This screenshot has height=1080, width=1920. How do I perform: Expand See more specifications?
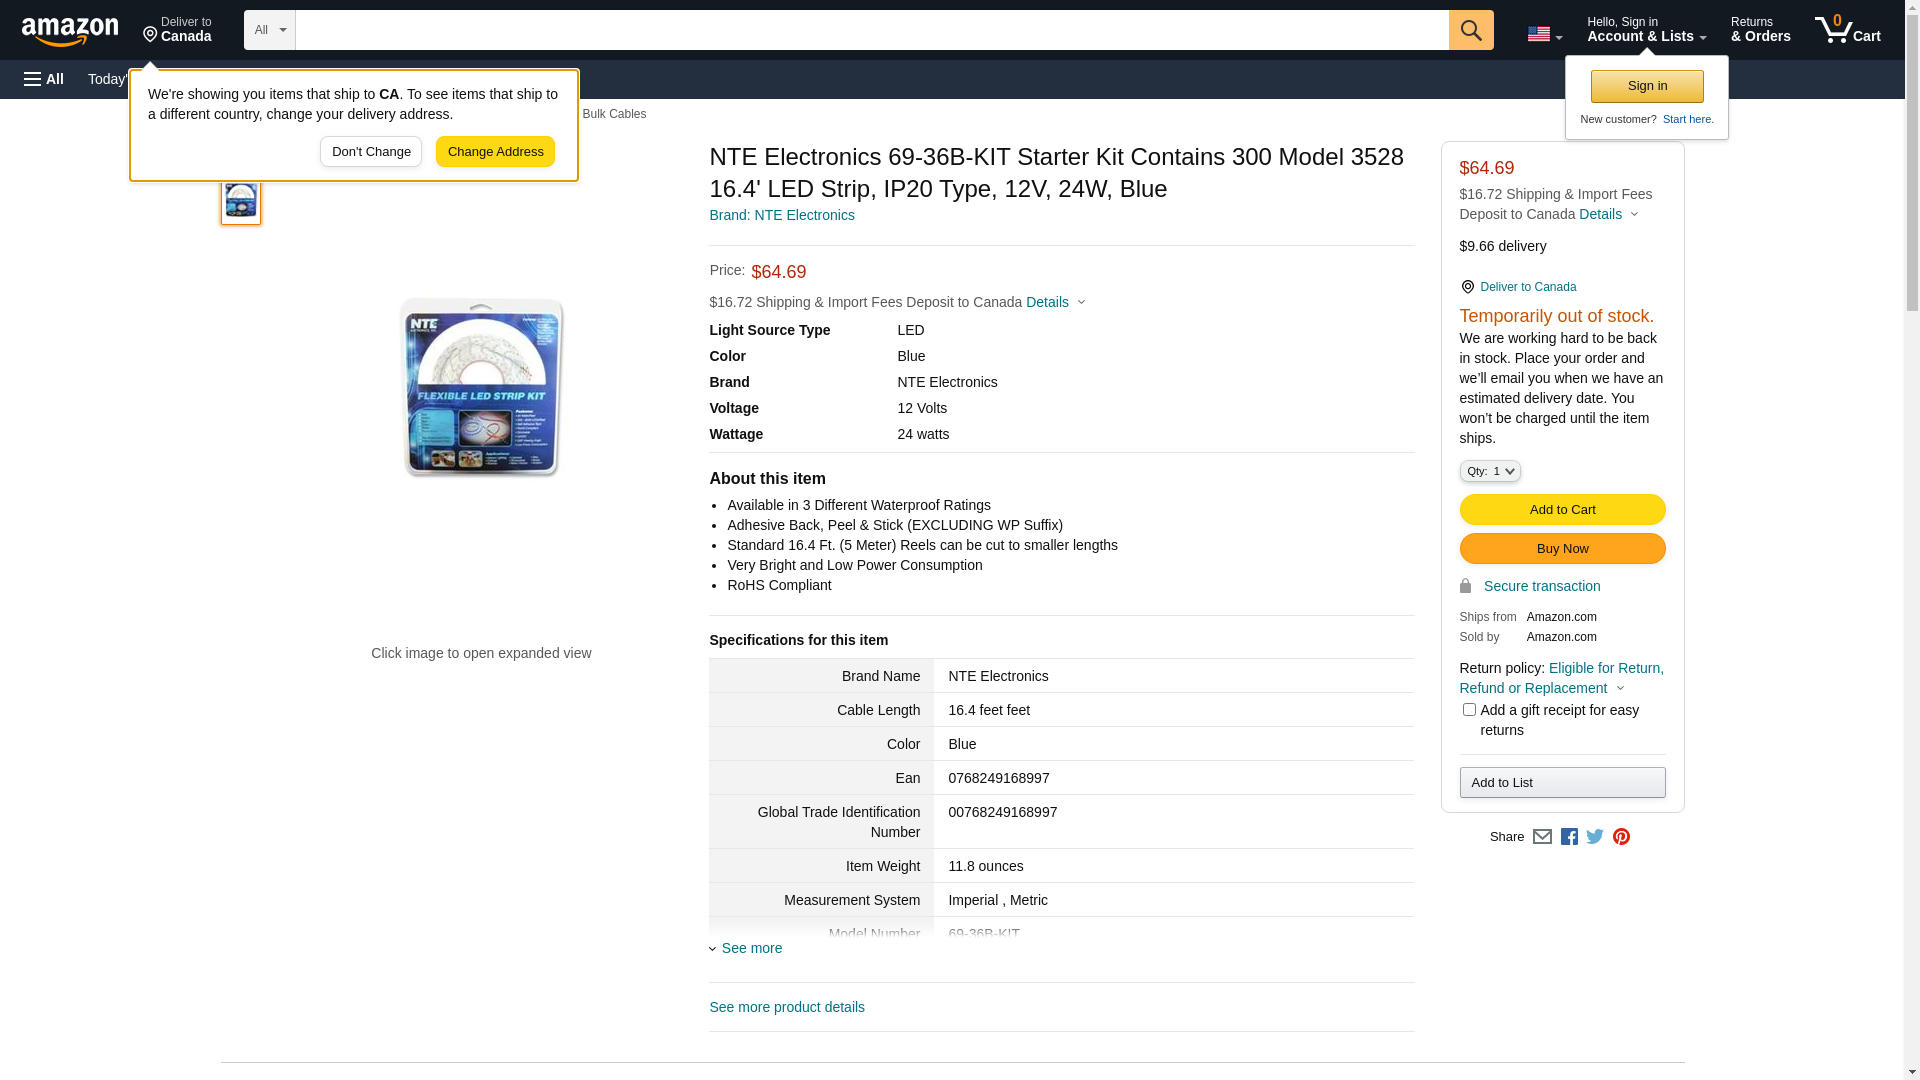750,948
